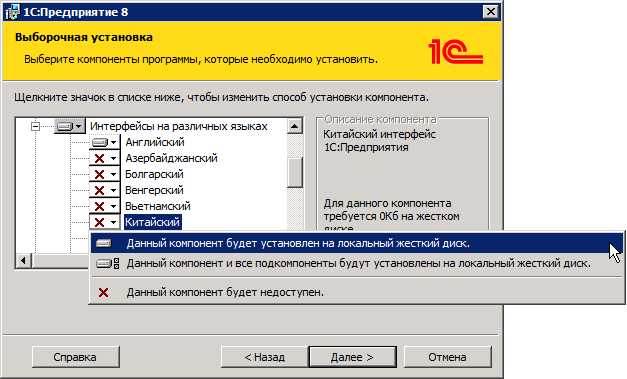Click the drive icon next to Английский

100,142
